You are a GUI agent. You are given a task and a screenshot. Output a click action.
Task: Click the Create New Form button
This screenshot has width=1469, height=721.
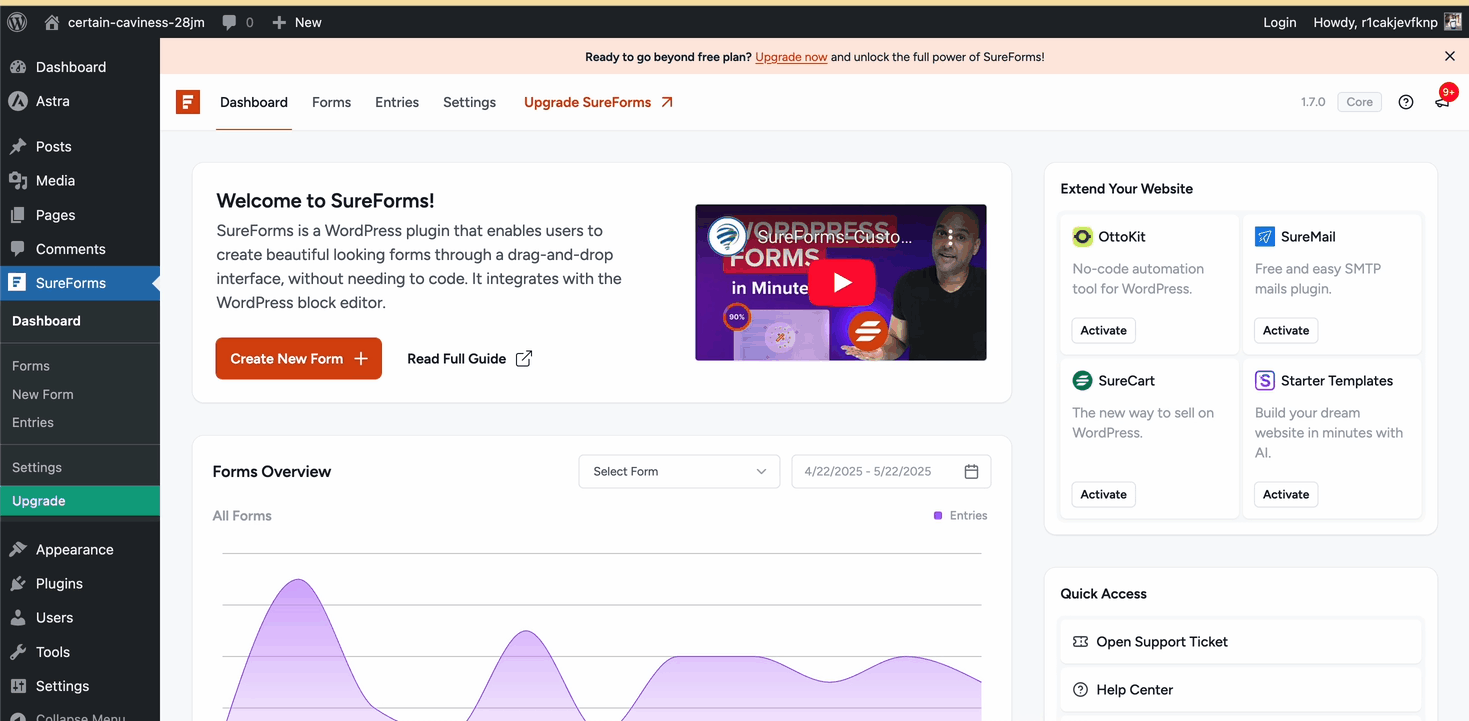click(298, 358)
